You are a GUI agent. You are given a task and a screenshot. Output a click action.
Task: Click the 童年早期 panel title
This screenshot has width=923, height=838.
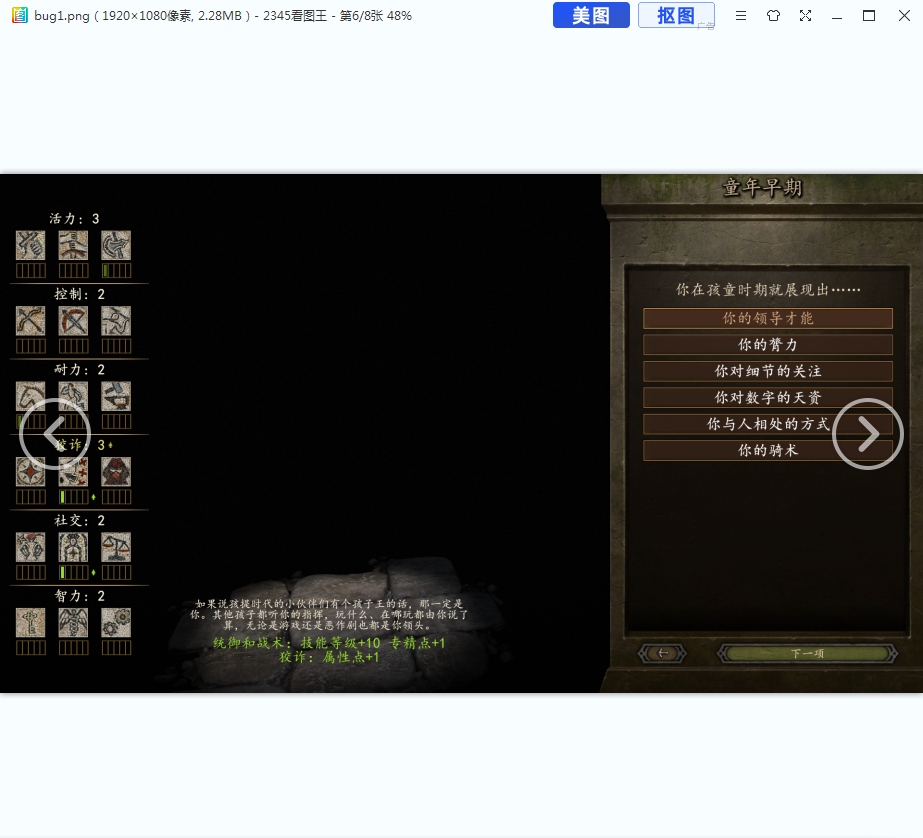point(762,188)
